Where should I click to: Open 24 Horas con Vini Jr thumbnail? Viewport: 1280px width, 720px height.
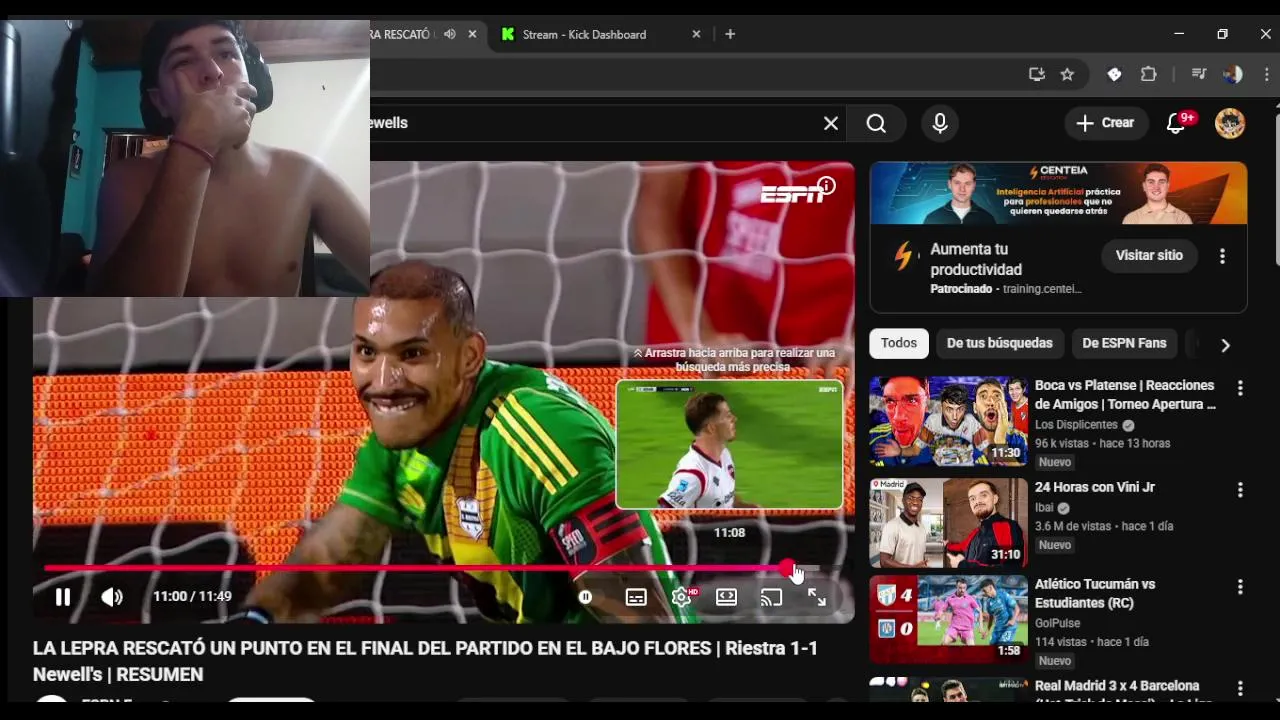click(x=948, y=523)
